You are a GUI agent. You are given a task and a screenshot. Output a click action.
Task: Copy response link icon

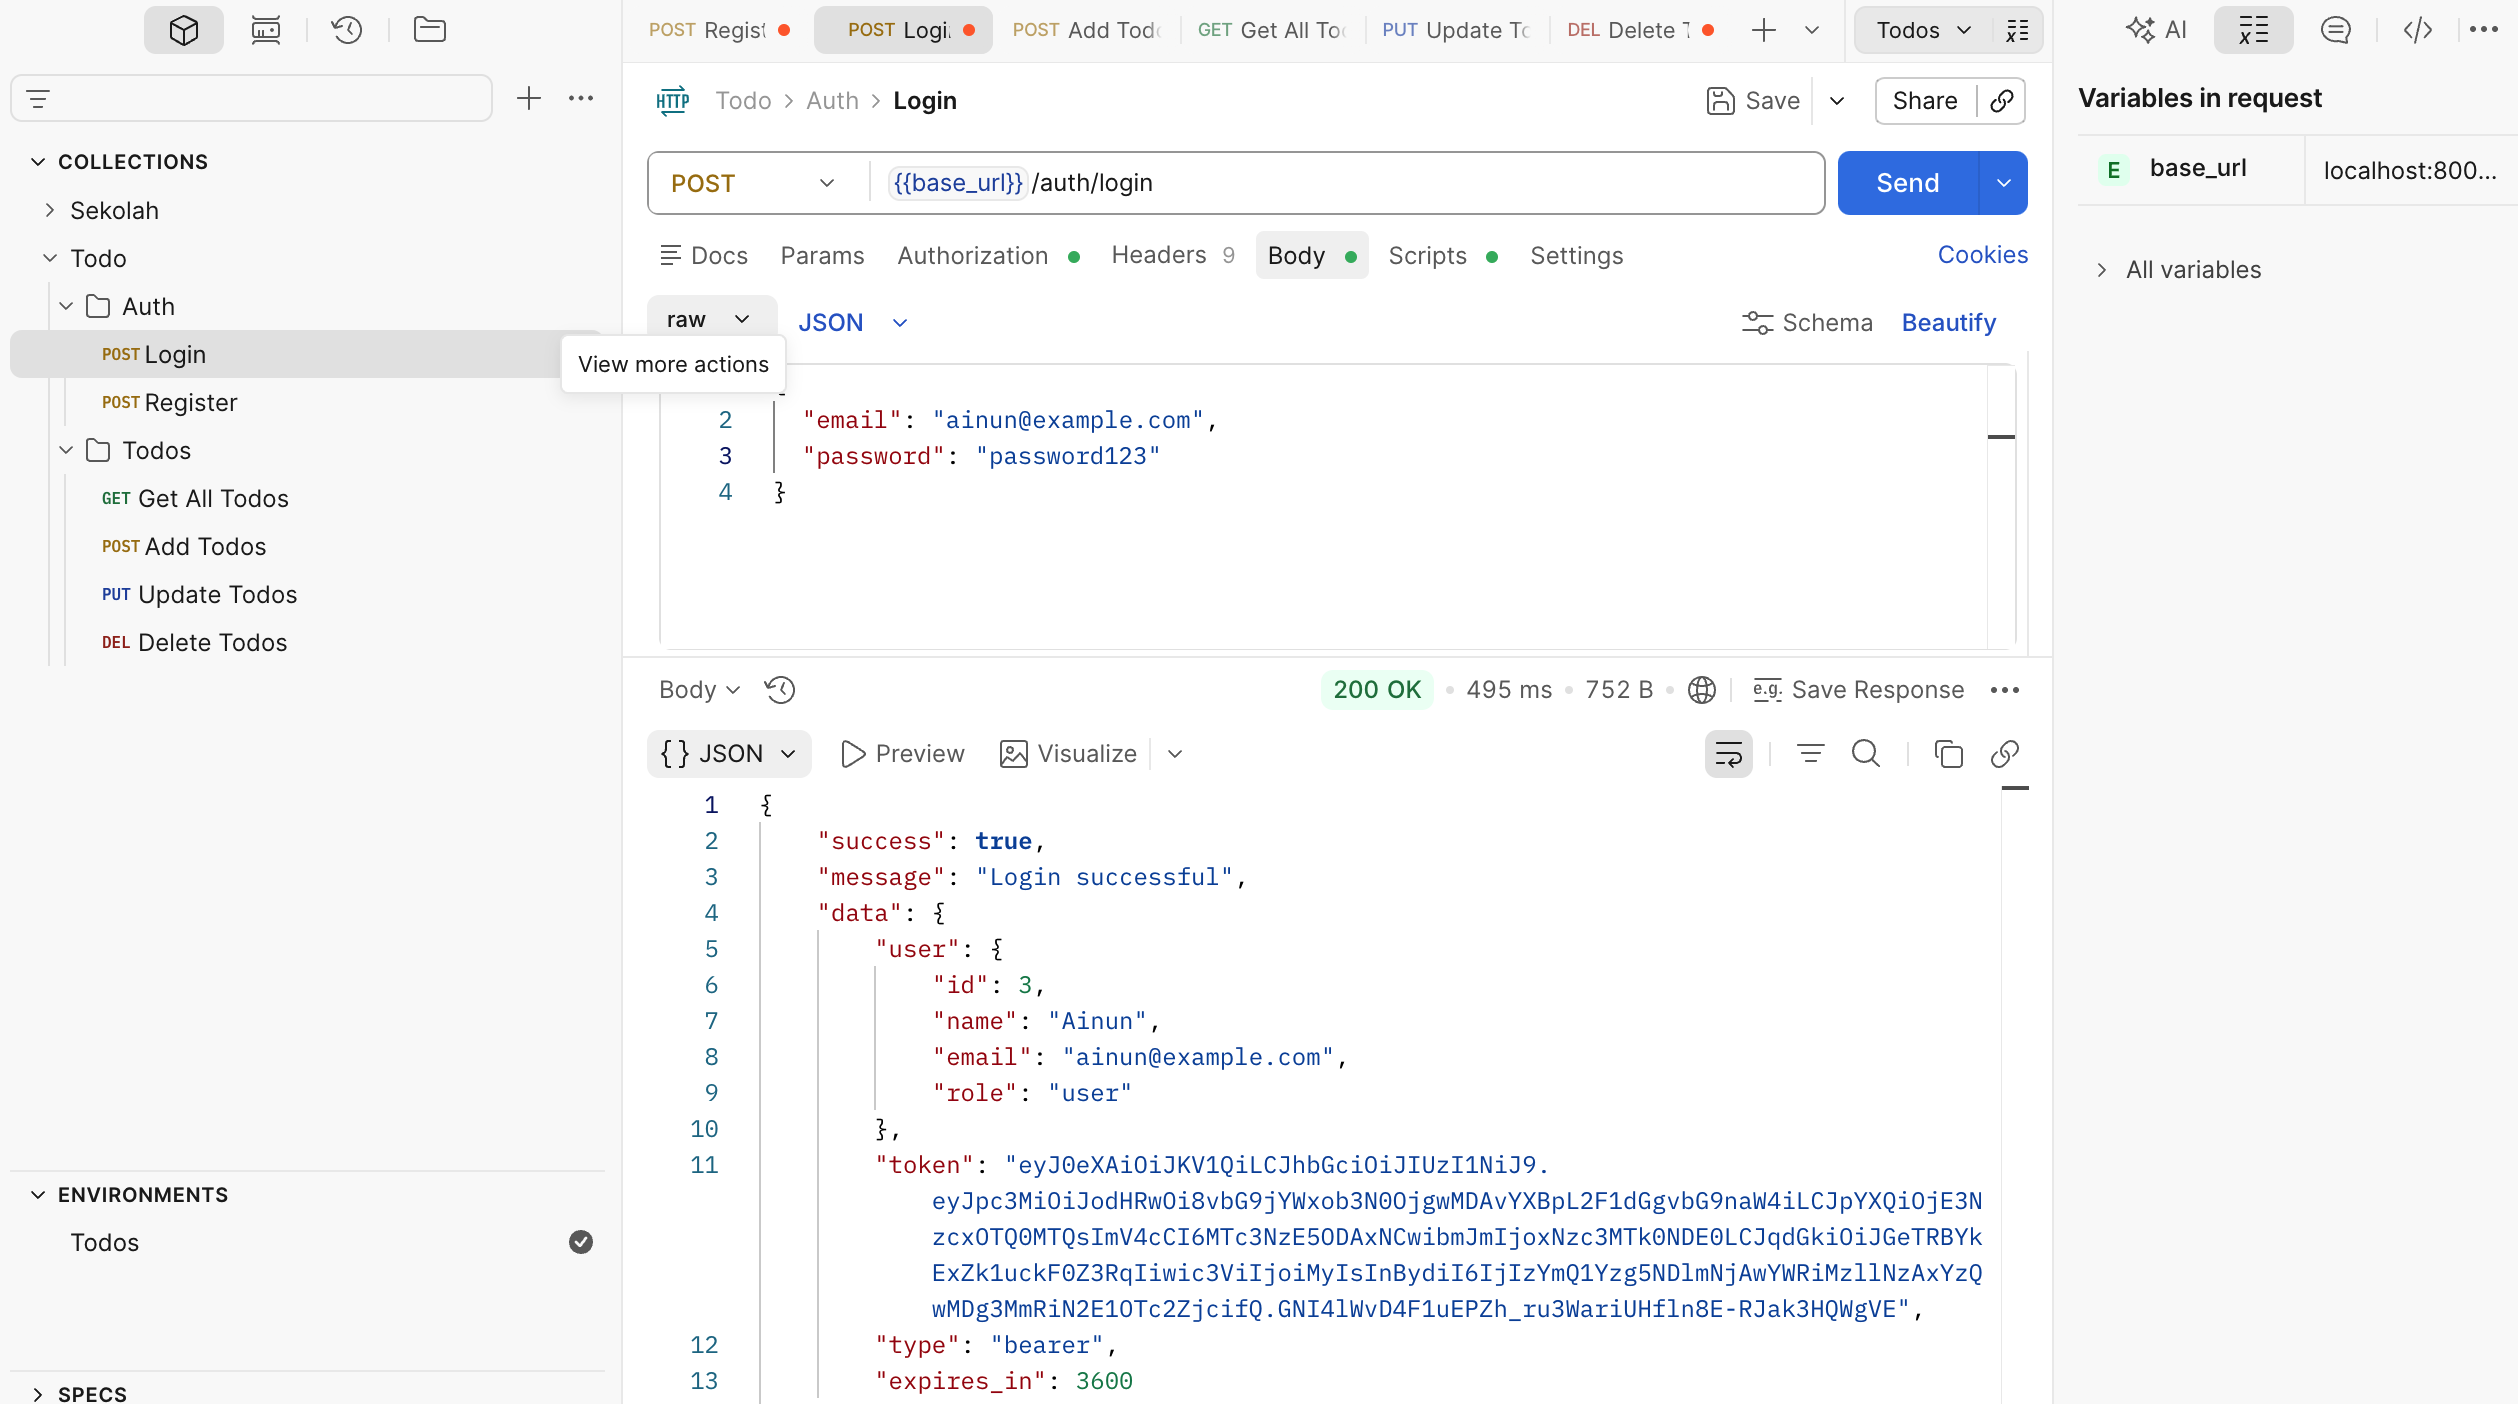click(2005, 754)
